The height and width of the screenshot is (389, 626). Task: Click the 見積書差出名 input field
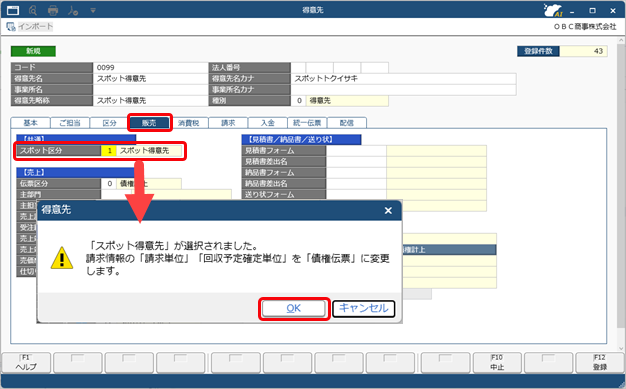356,162
